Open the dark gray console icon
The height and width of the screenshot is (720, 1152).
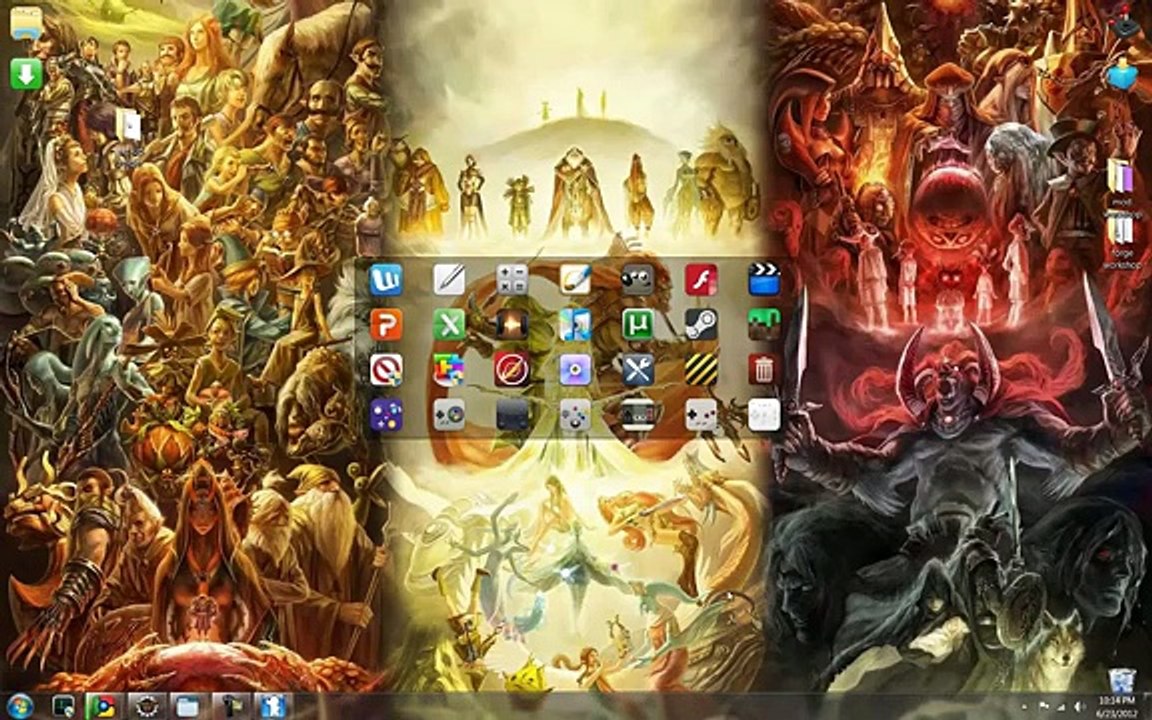pyautogui.click(x=512, y=415)
